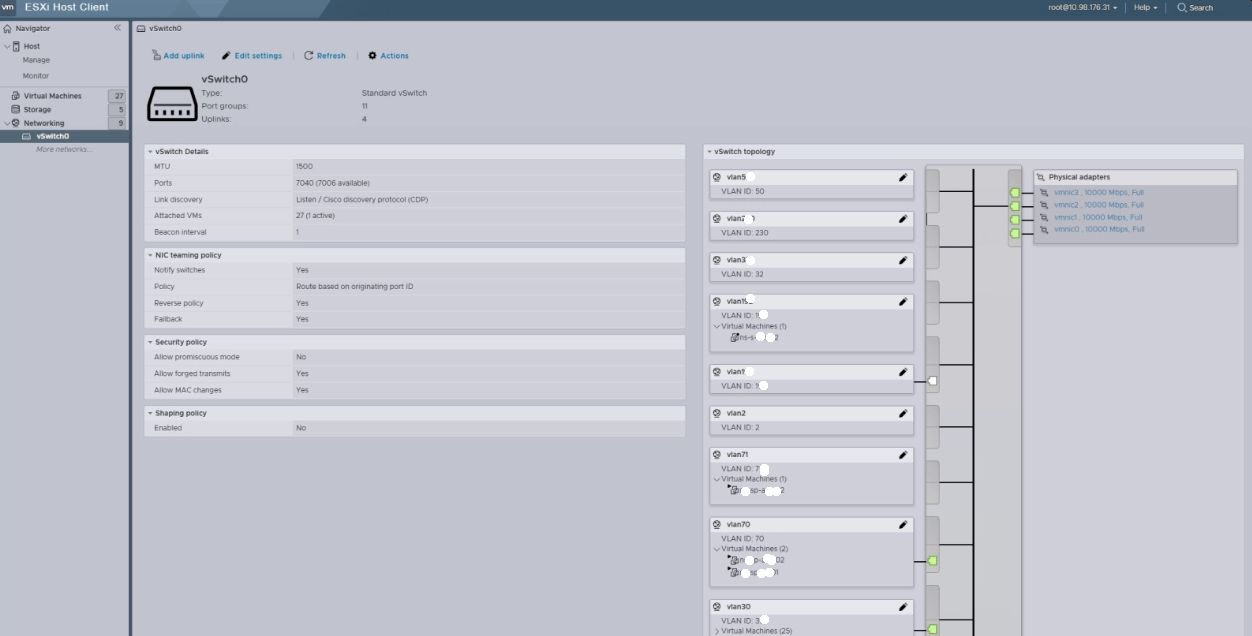Image resolution: width=1252 pixels, height=636 pixels.
Task: Edit the vlan2 port group pencil icon
Action: pos(903,413)
